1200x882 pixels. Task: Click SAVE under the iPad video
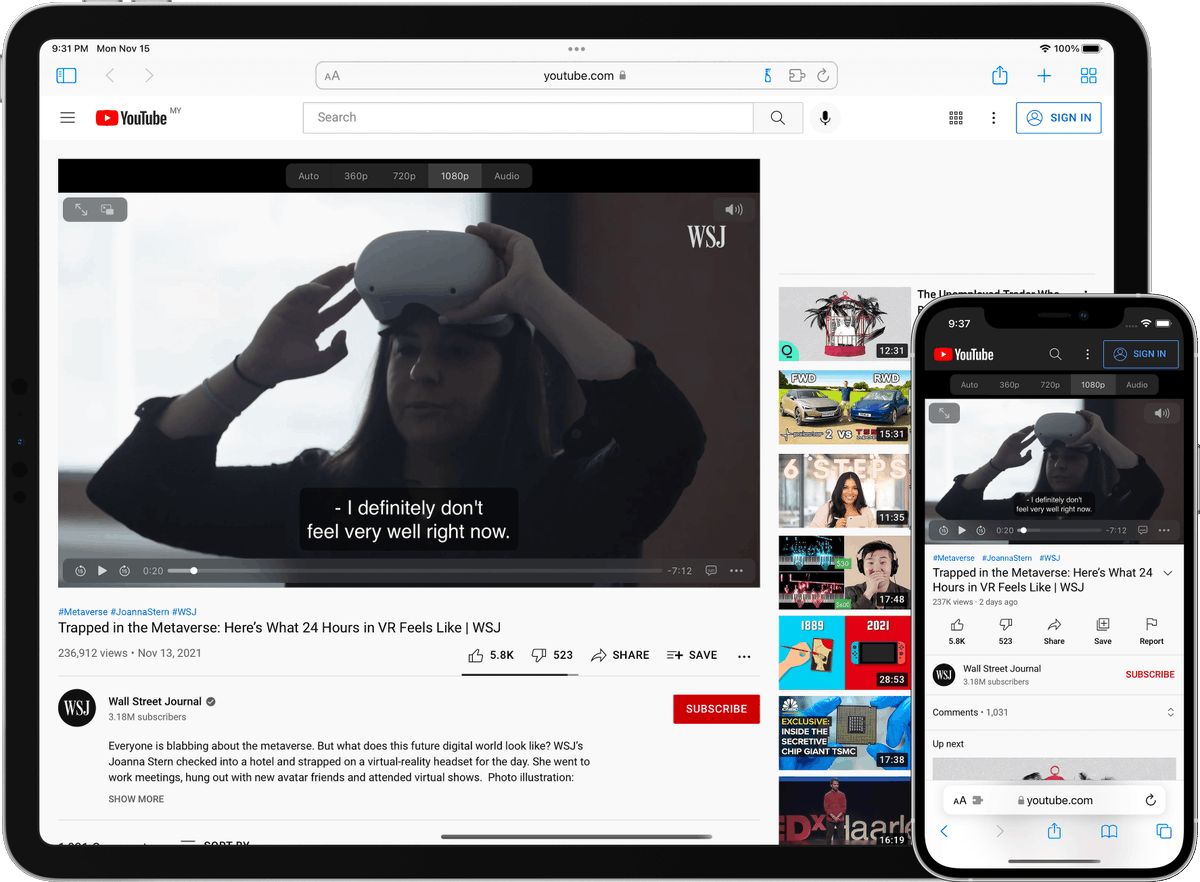tap(692, 655)
